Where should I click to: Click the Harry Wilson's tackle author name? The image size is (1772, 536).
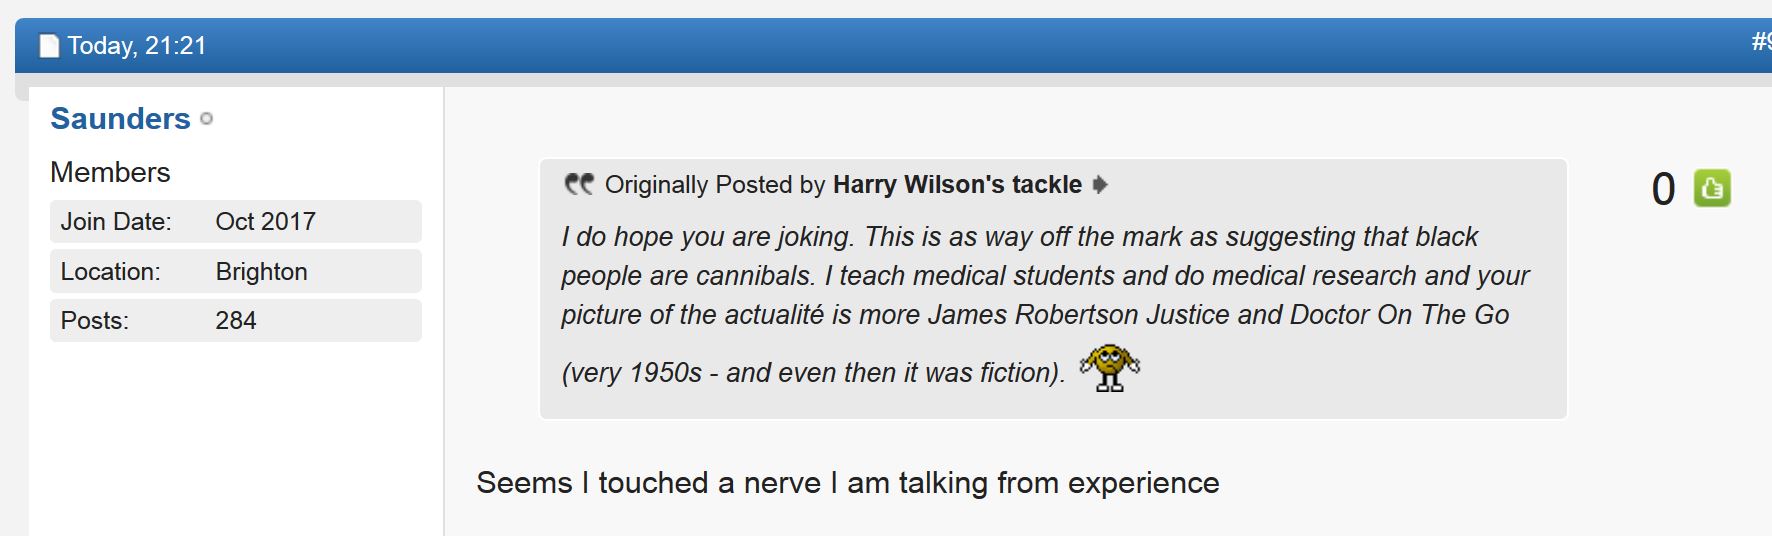click(x=957, y=185)
